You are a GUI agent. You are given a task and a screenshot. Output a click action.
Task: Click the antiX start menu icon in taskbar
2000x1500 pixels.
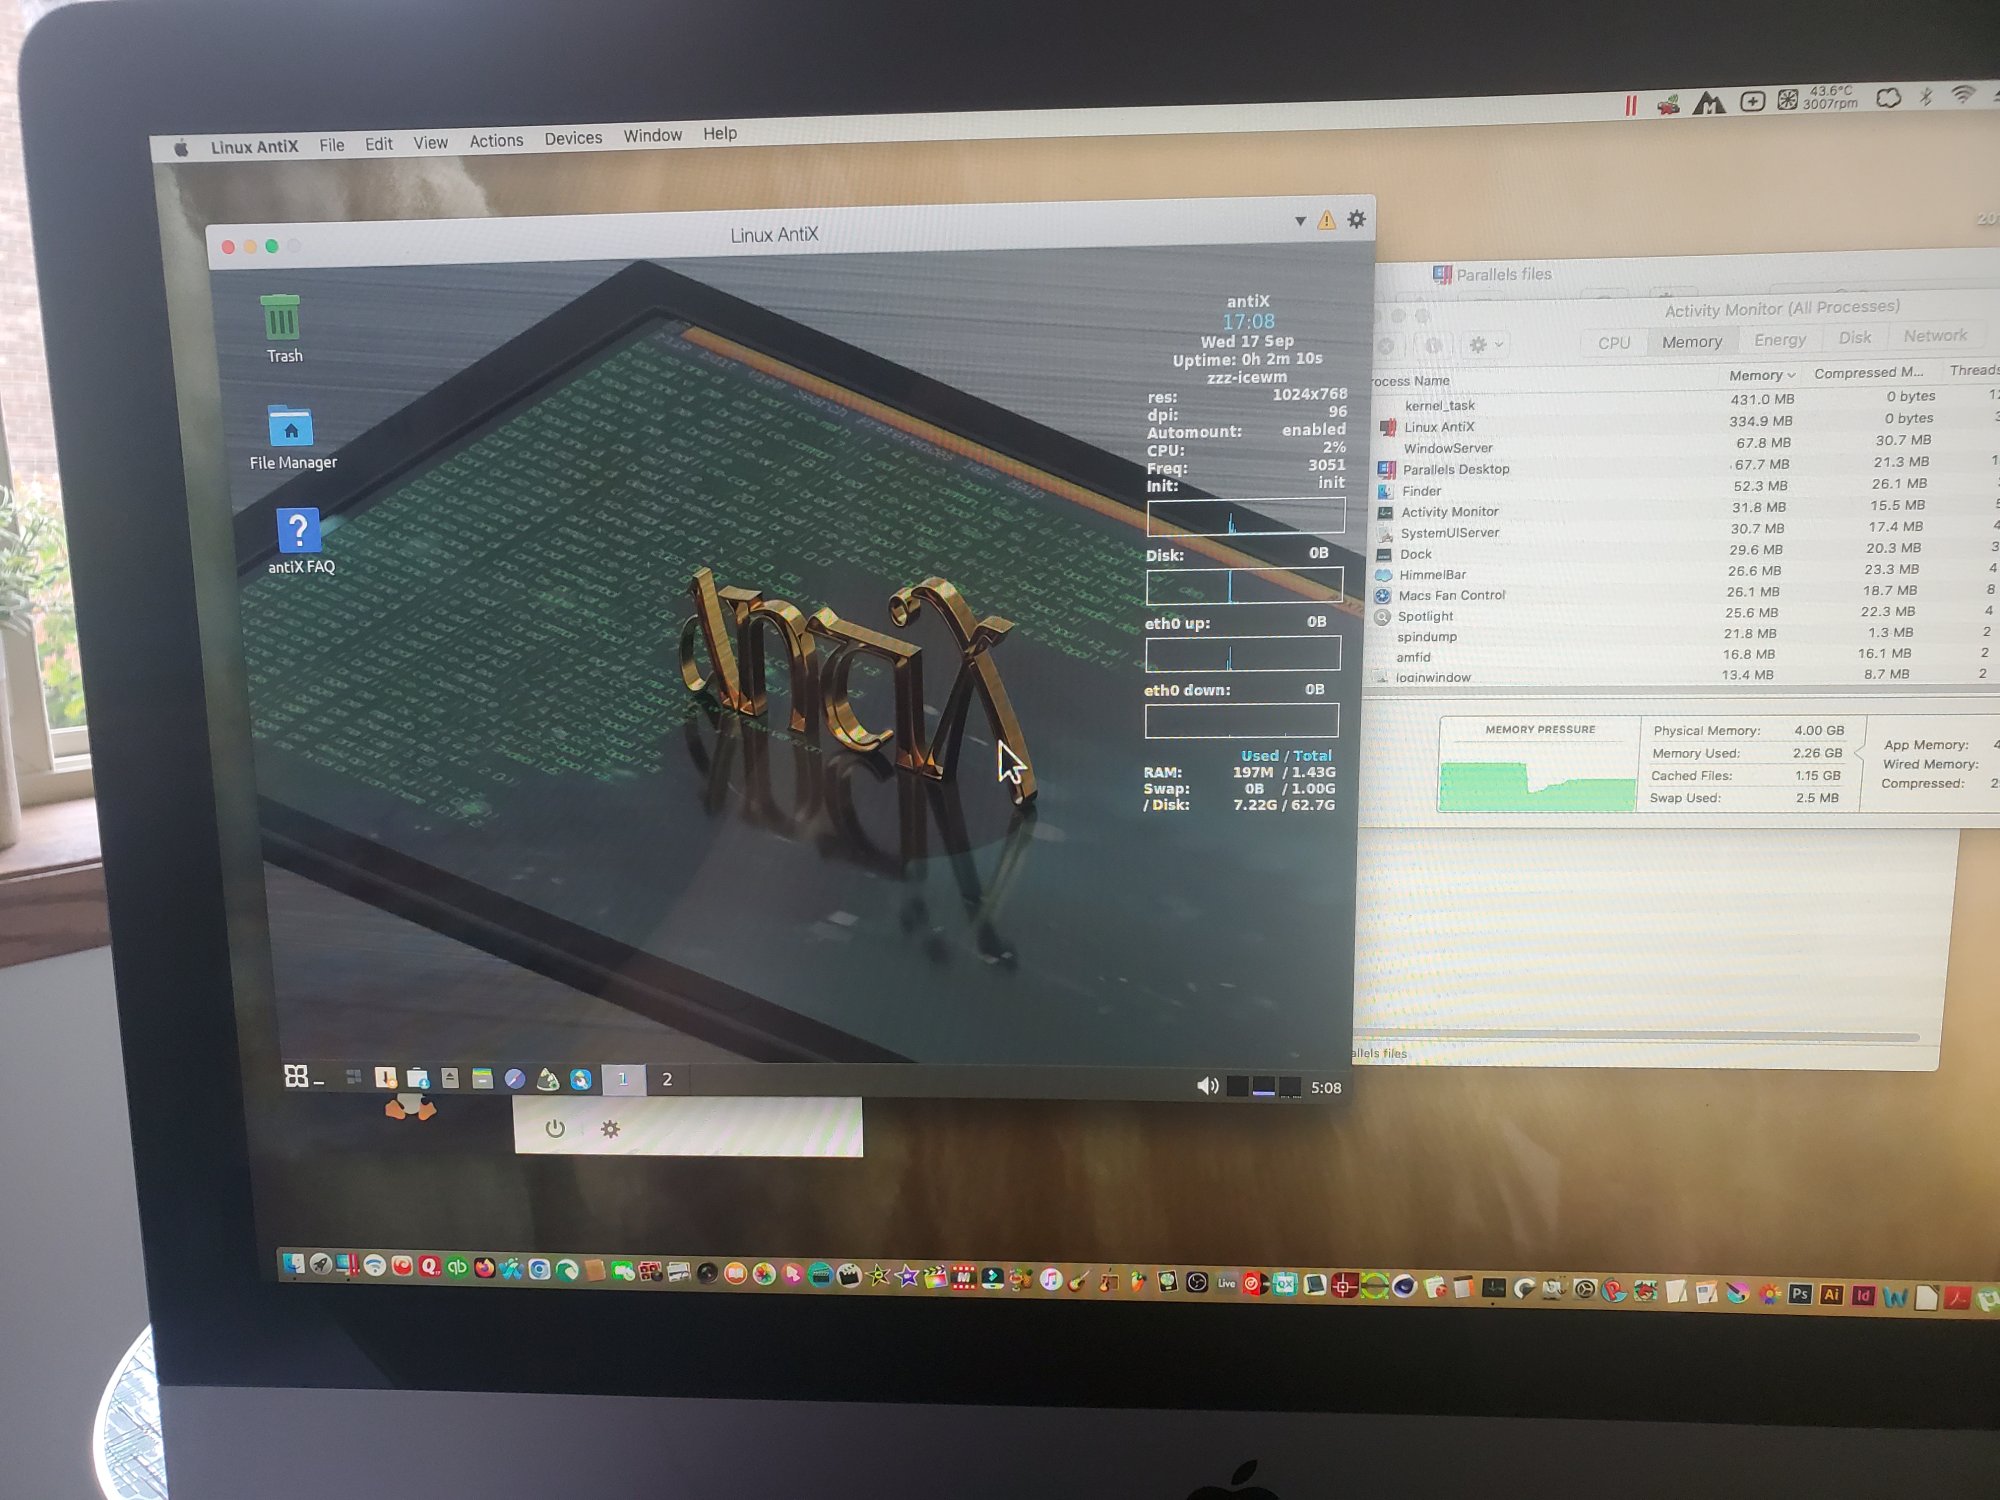pyautogui.click(x=297, y=1076)
